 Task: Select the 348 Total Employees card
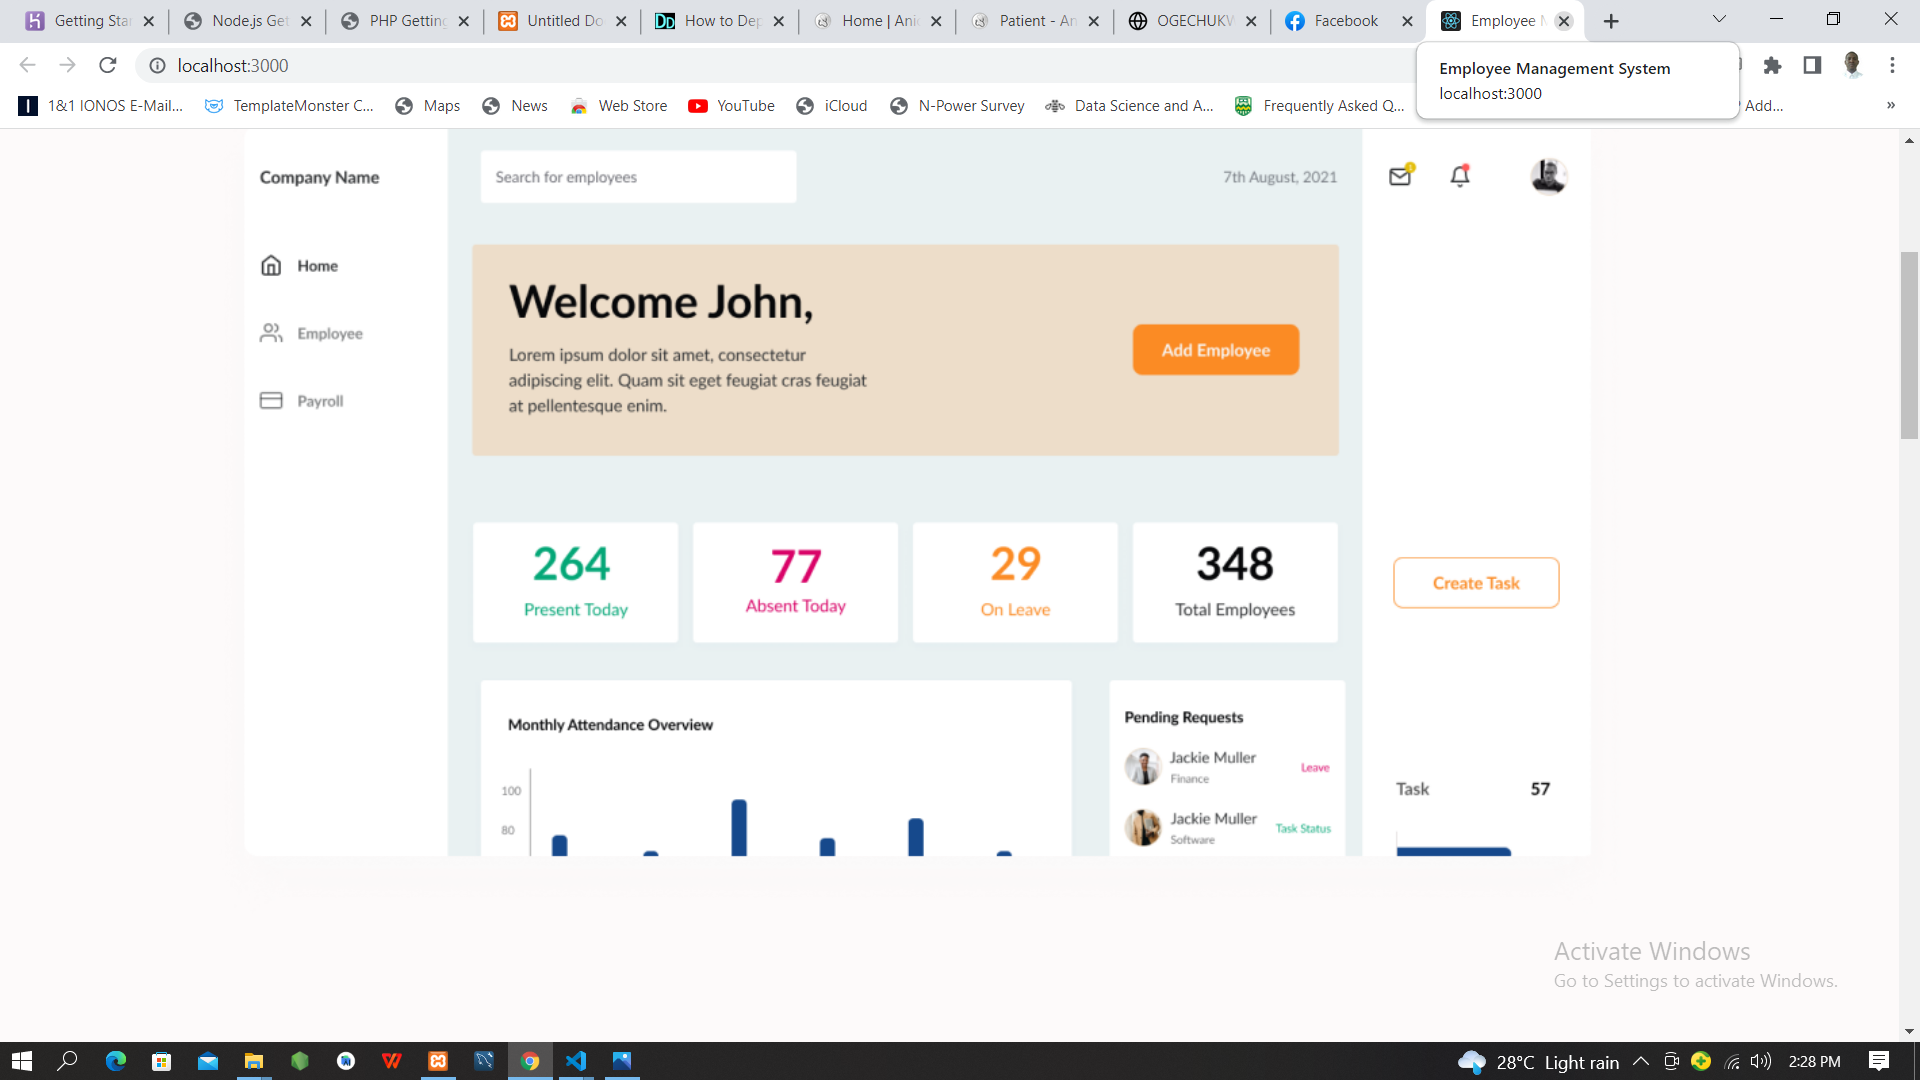(1235, 582)
